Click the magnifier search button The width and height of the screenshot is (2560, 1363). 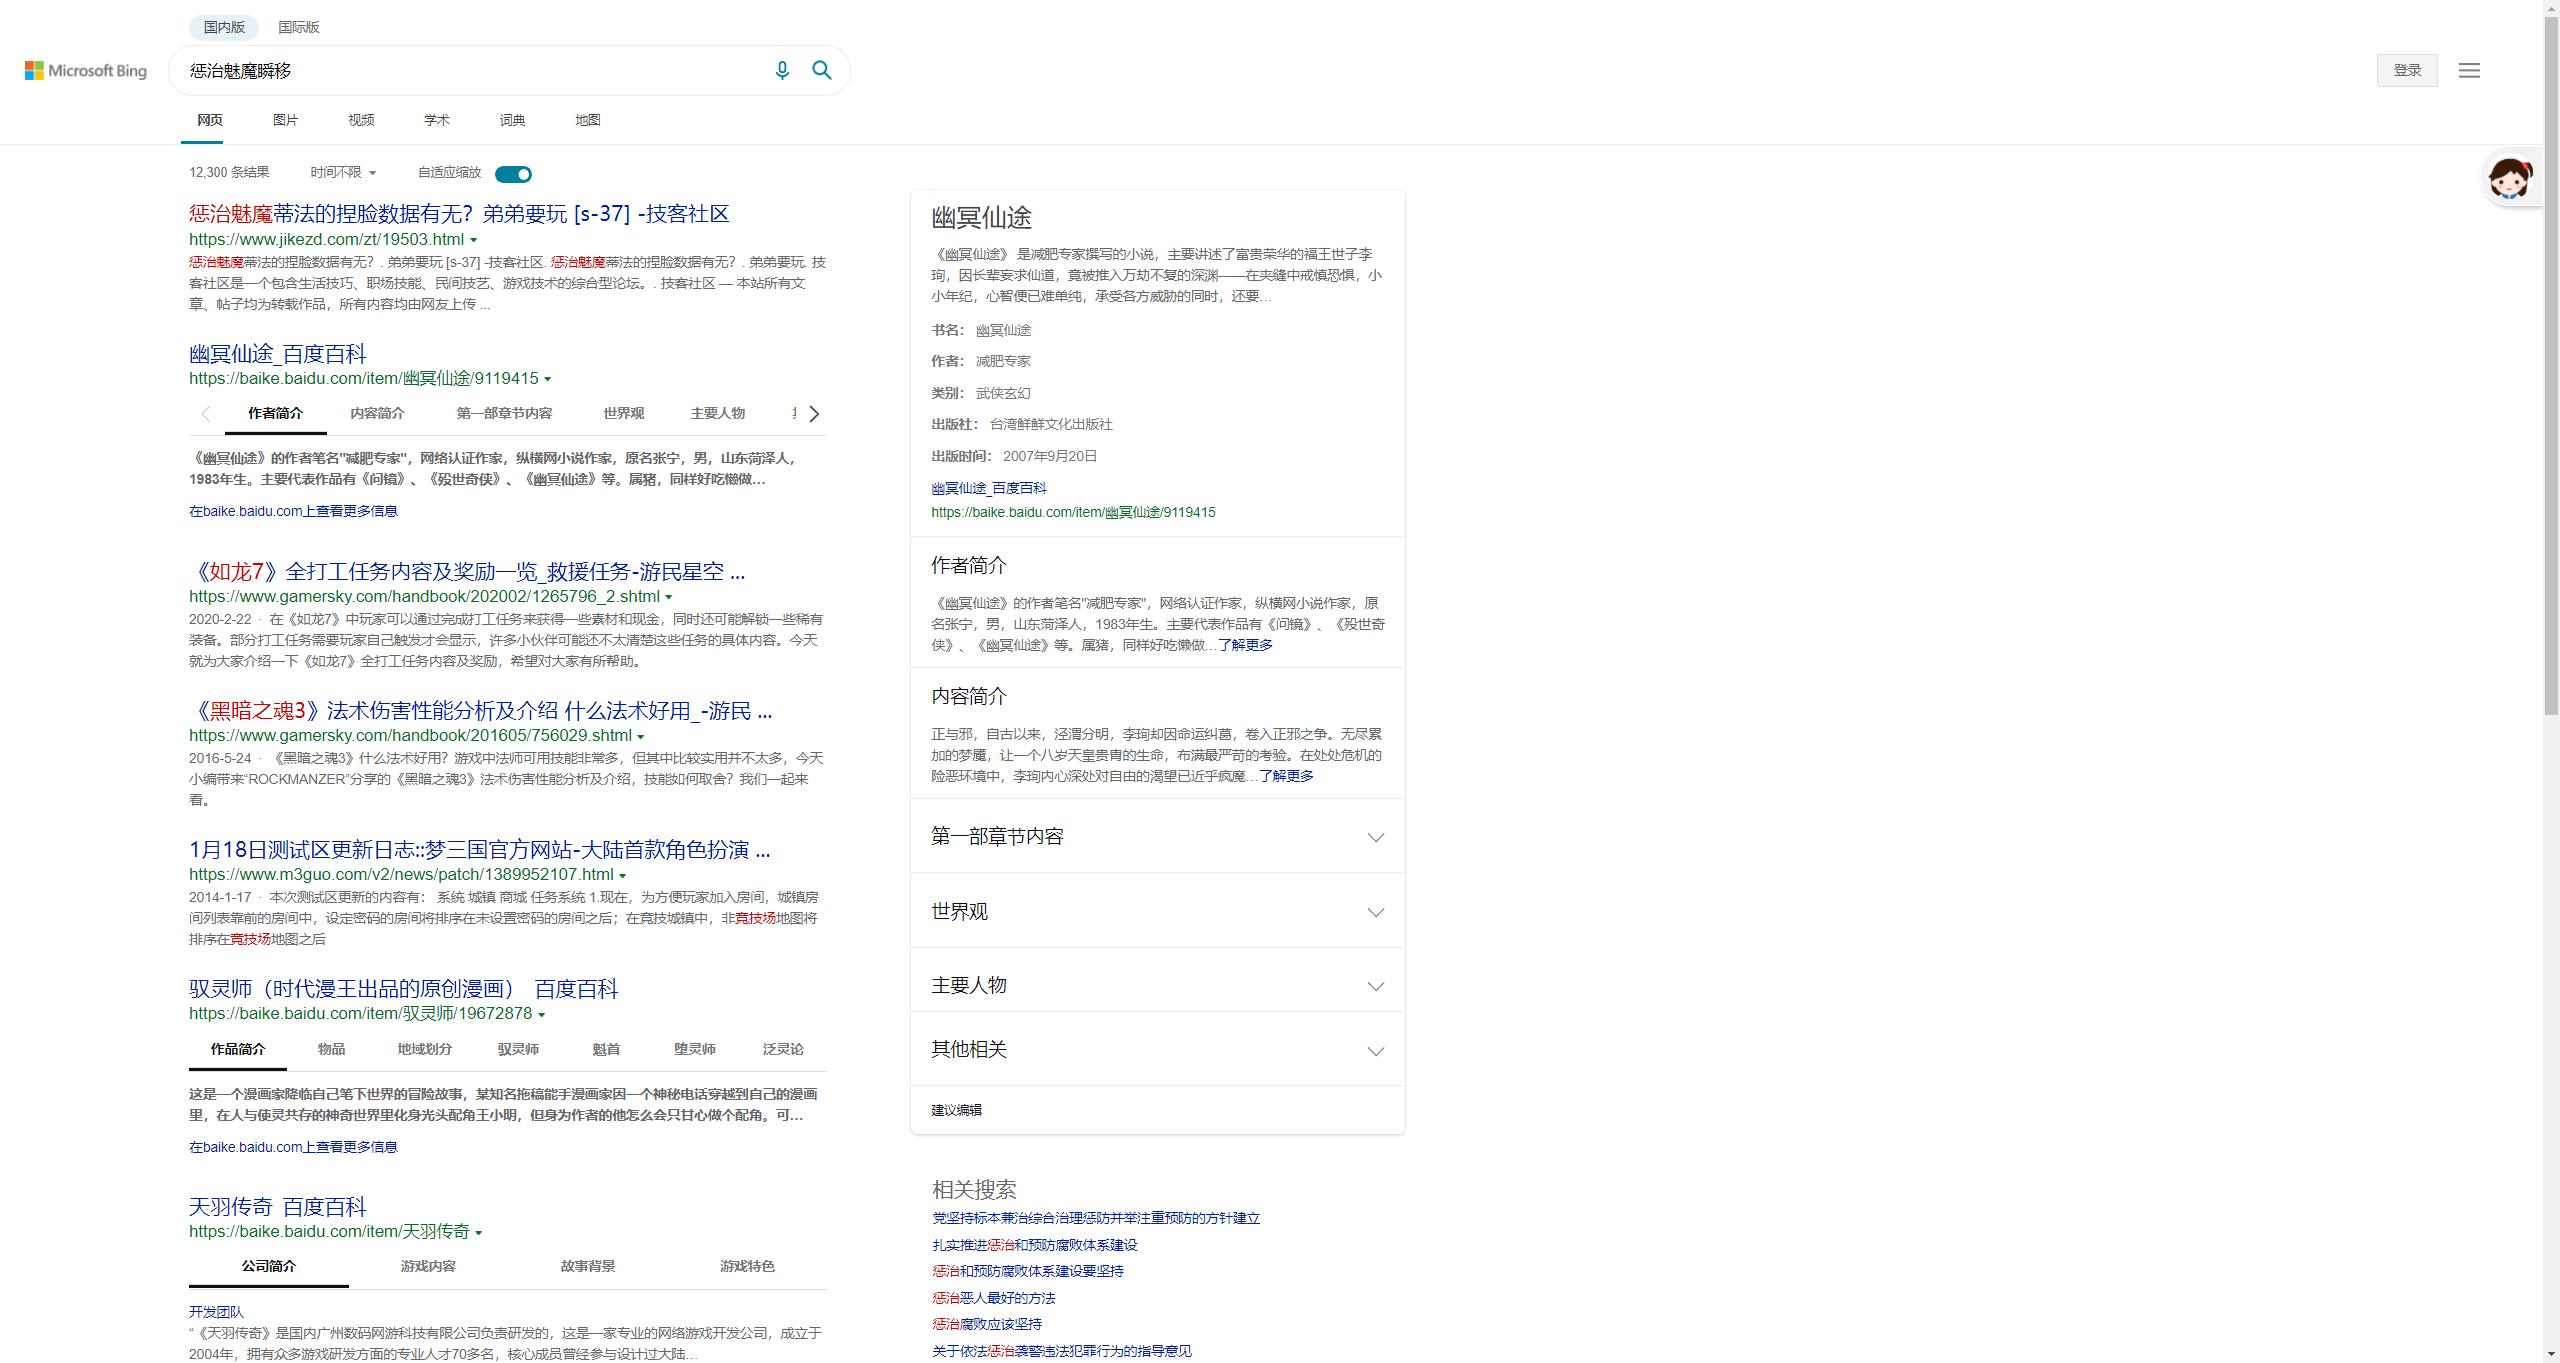(x=822, y=70)
